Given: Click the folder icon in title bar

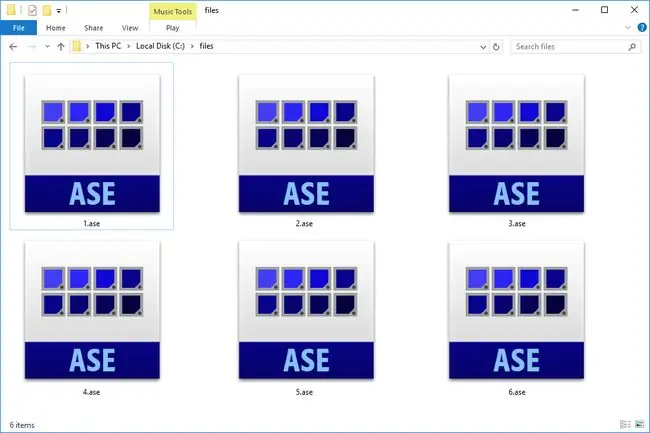Looking at the screenshot, I should [11, 10].
